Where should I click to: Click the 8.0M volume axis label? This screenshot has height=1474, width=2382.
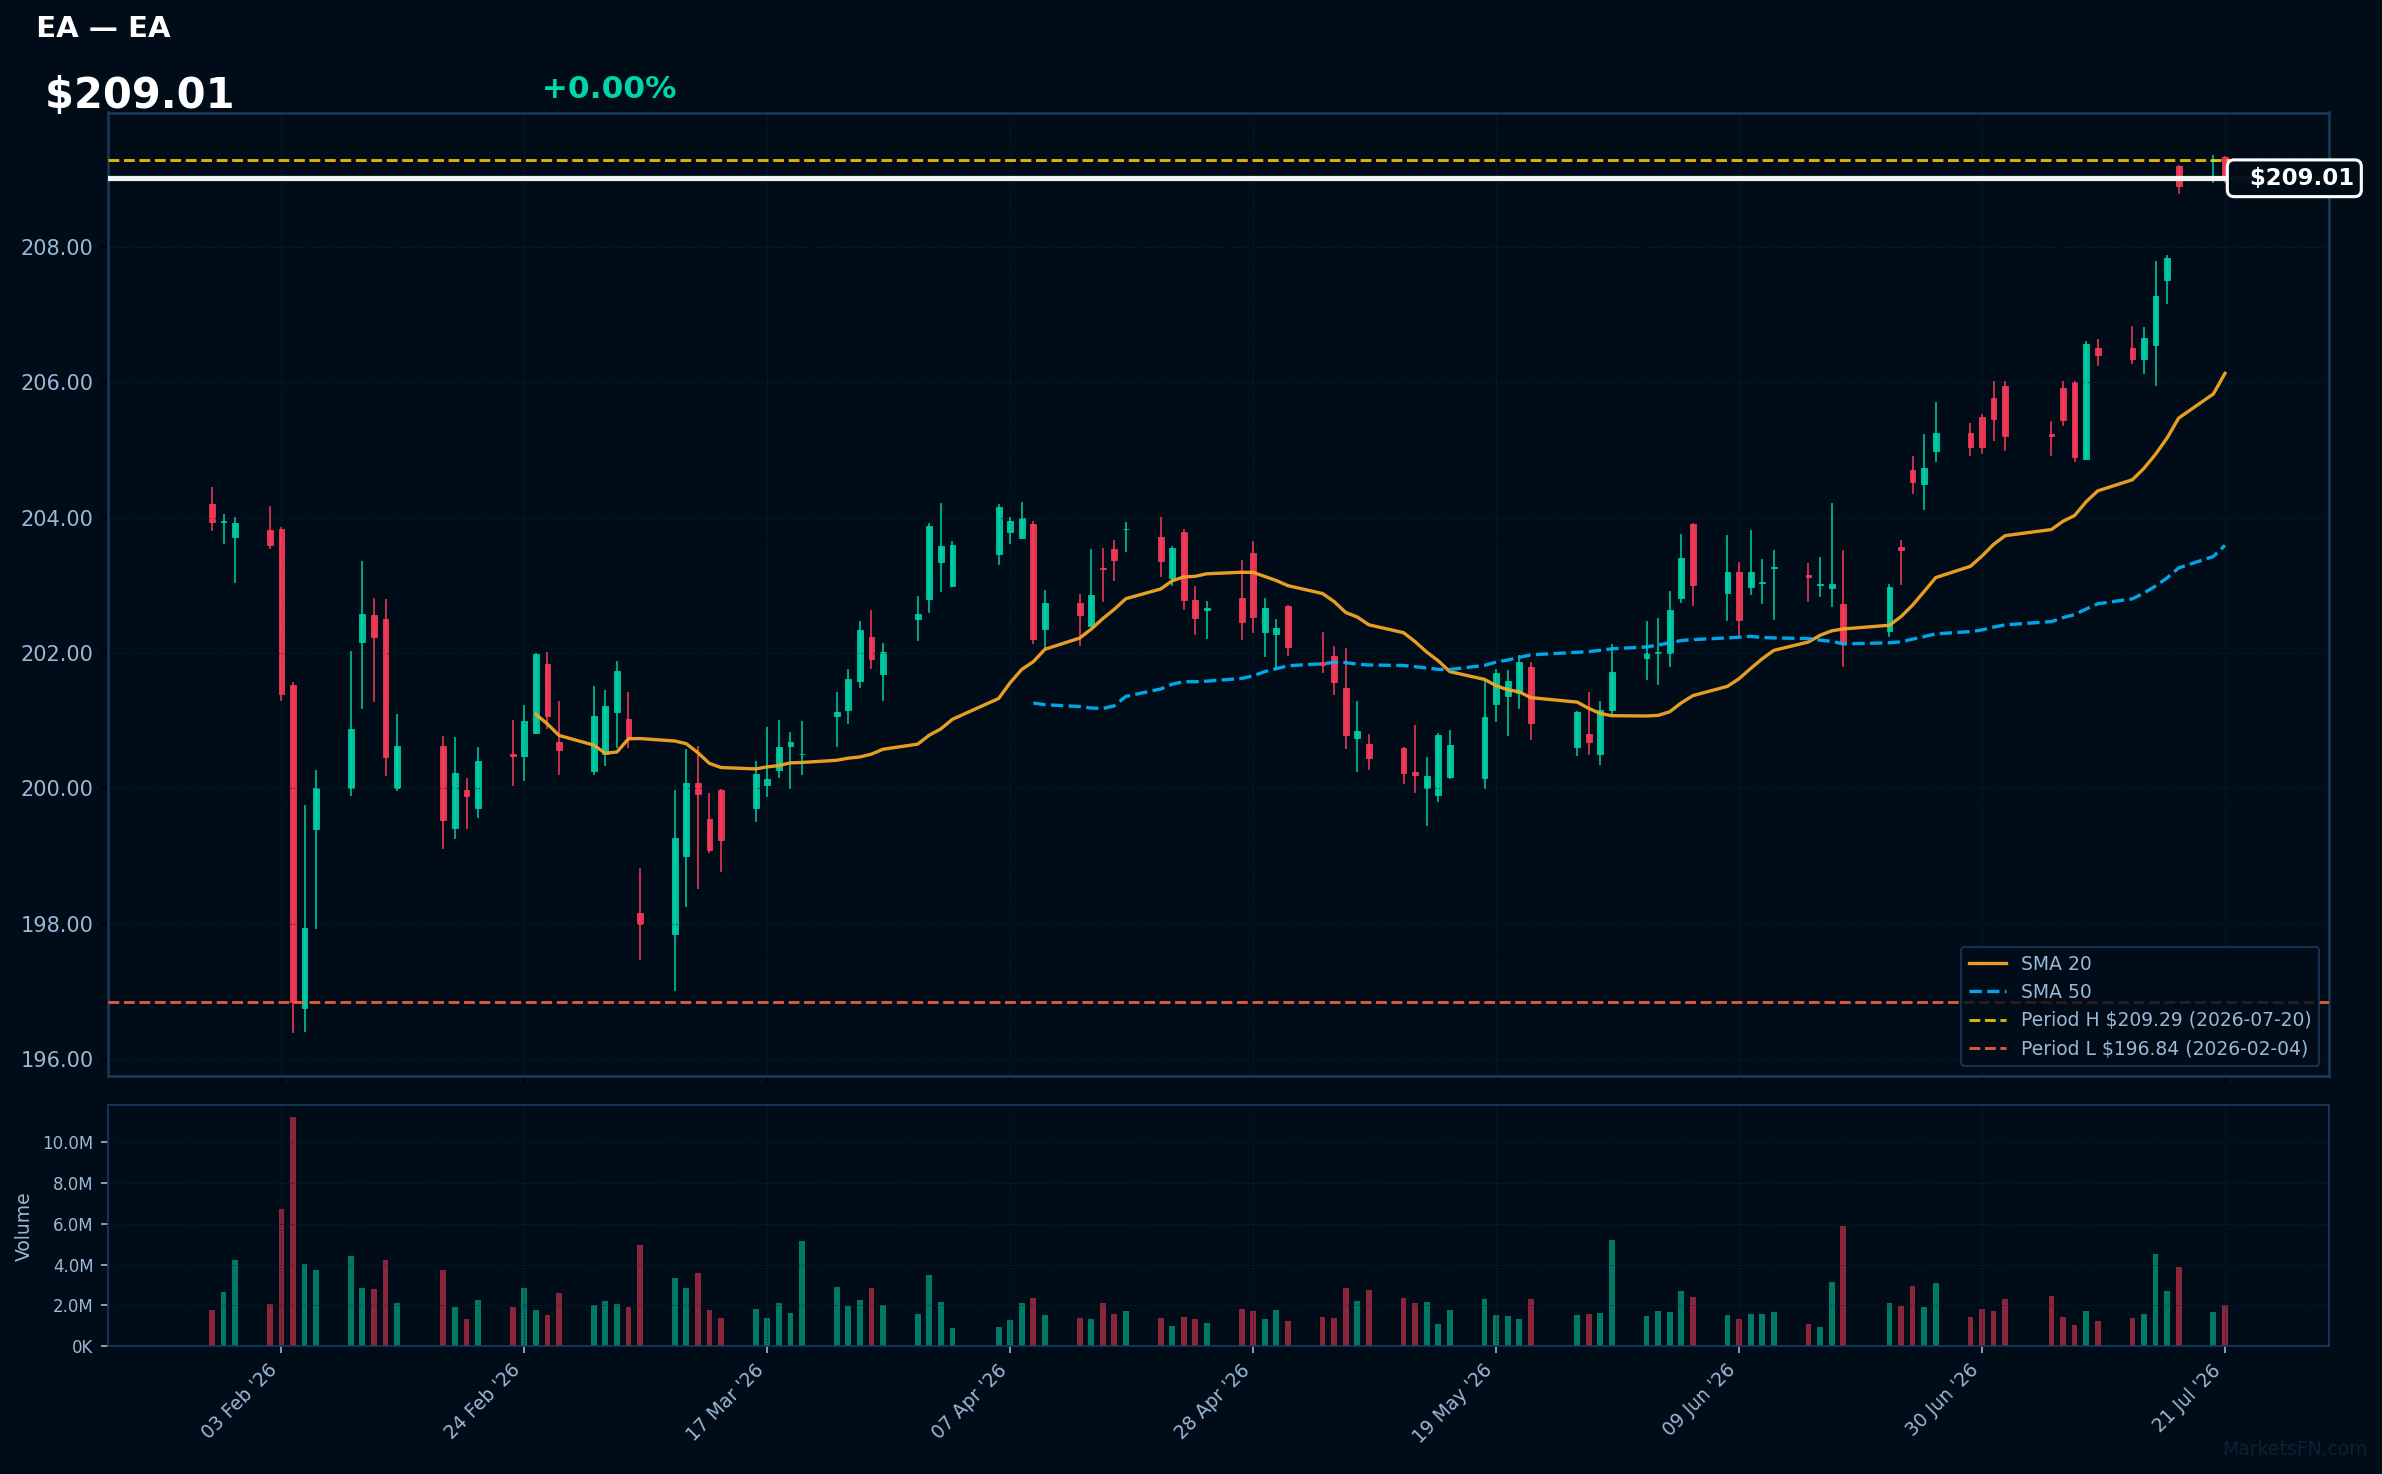[x=72, y=1184]
